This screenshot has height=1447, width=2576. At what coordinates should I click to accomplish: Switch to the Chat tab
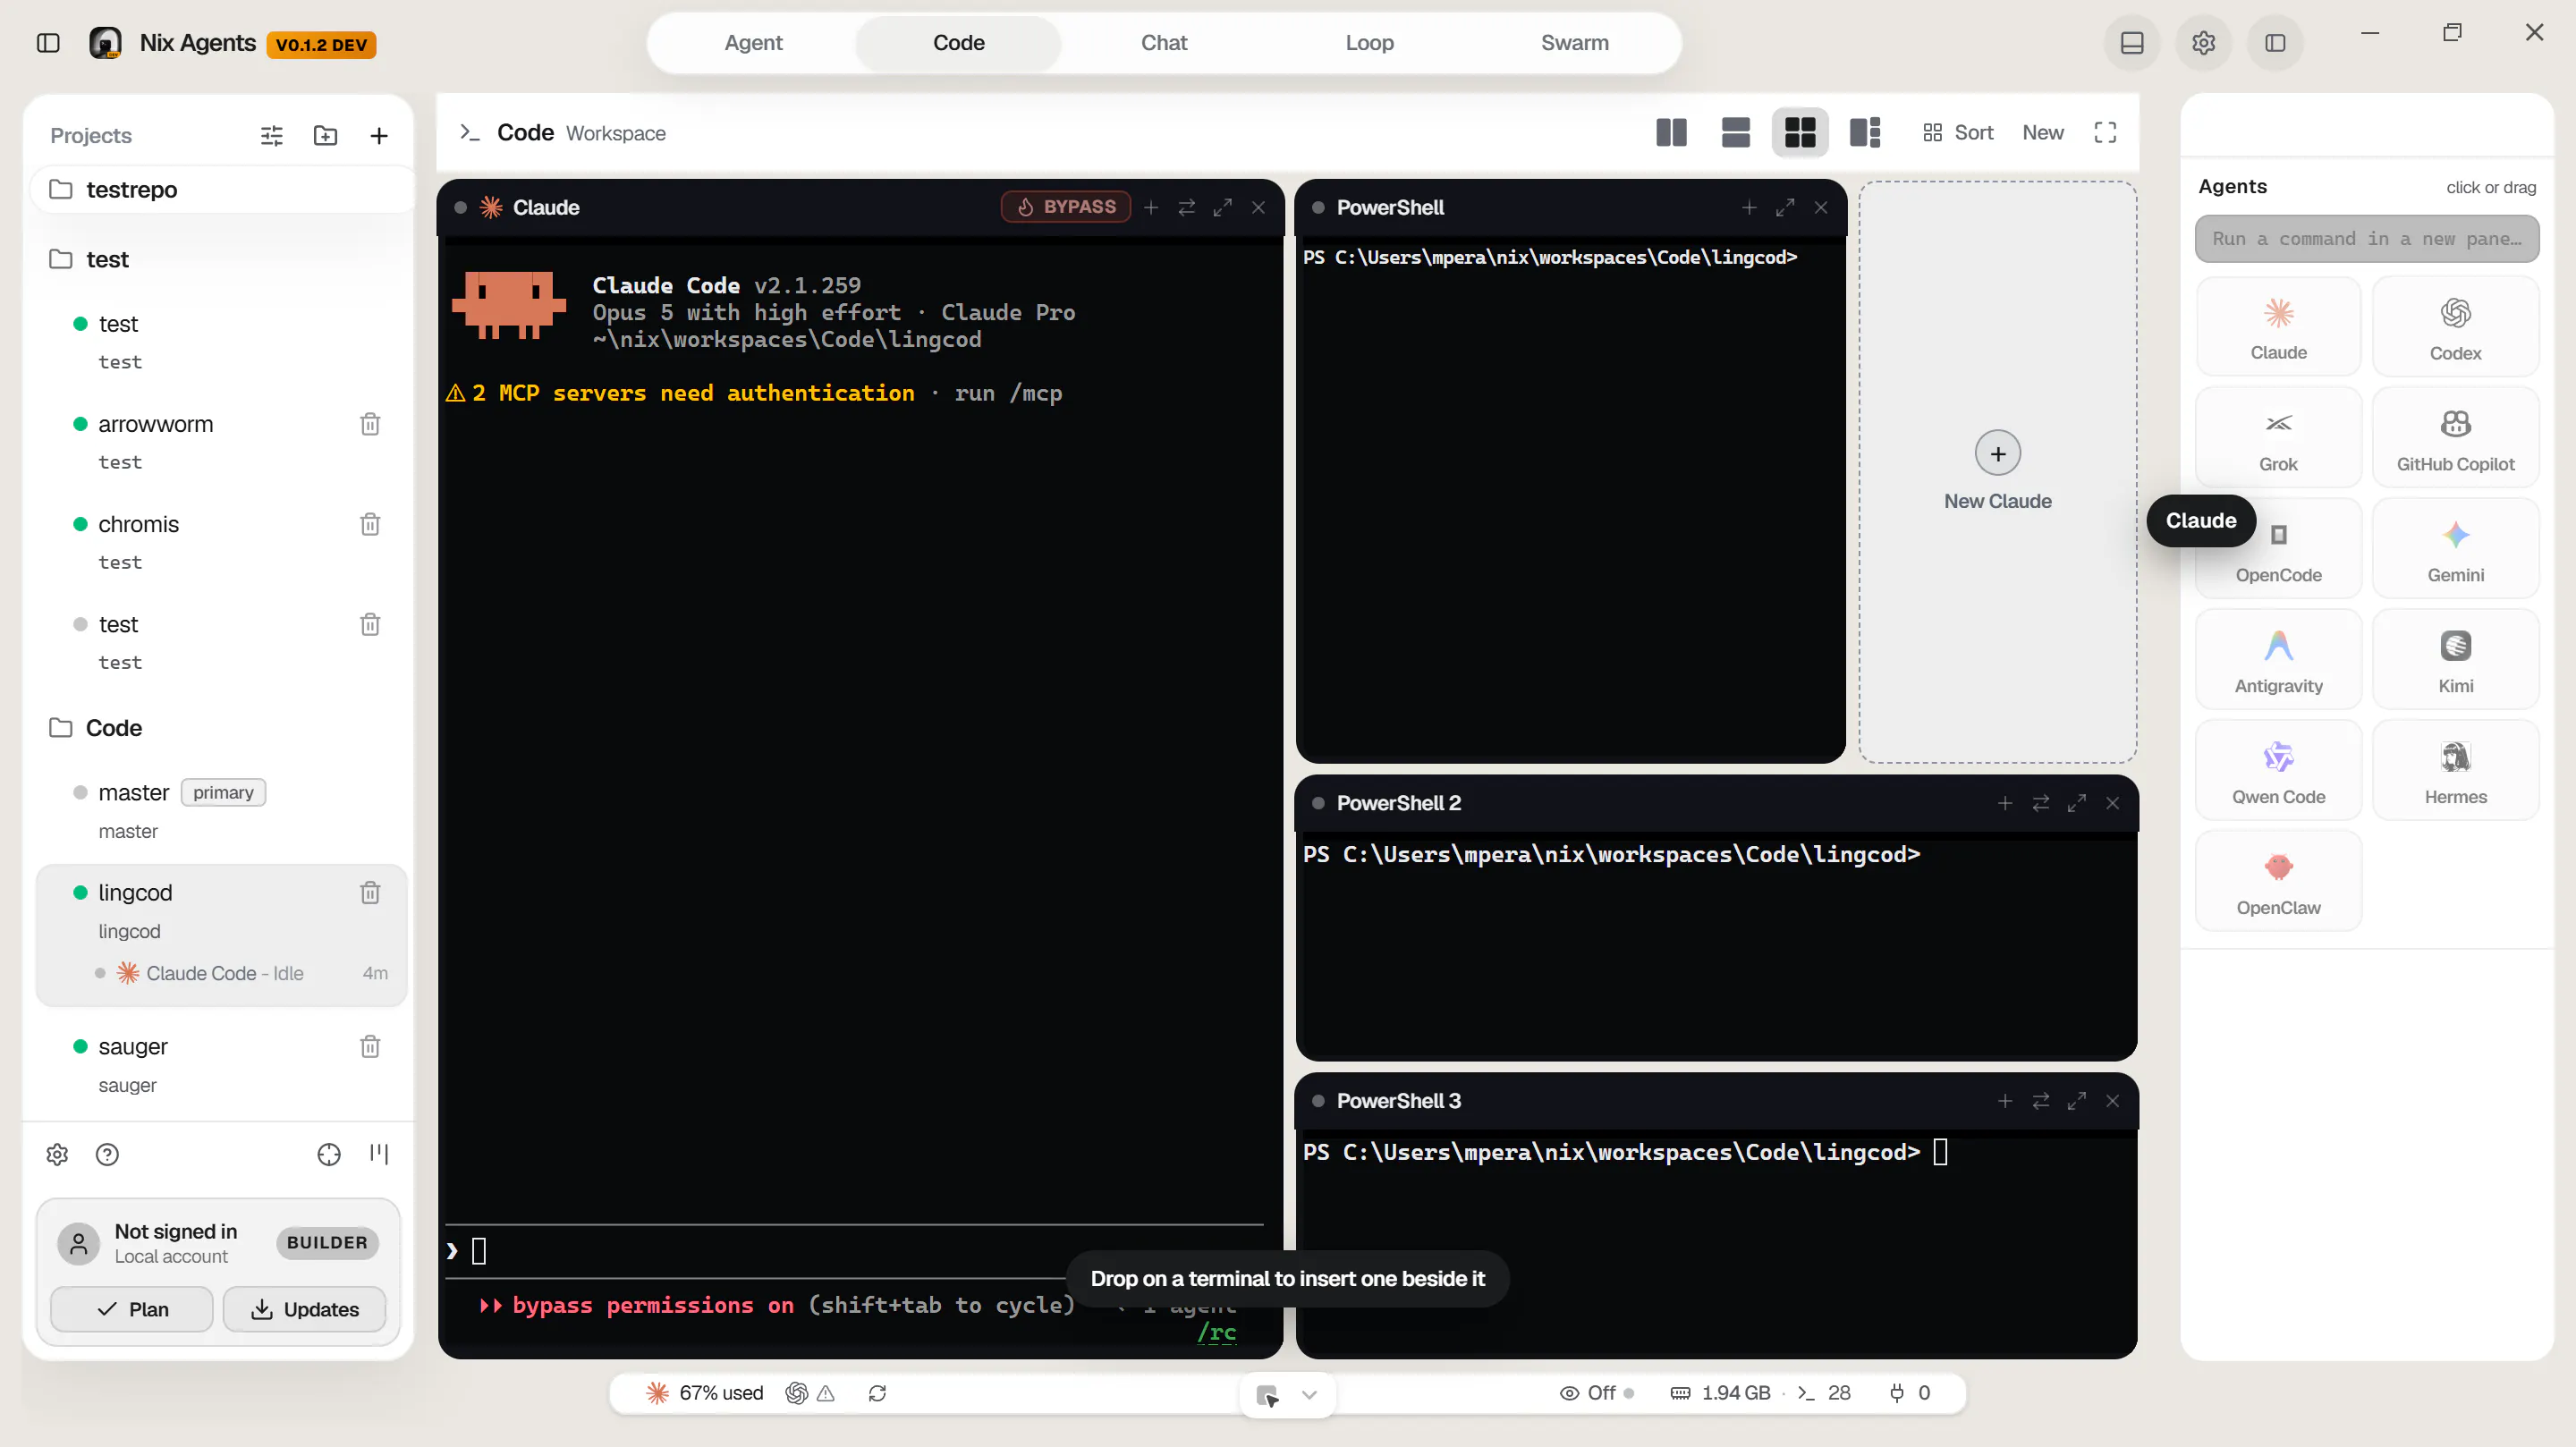(1163, 43)
